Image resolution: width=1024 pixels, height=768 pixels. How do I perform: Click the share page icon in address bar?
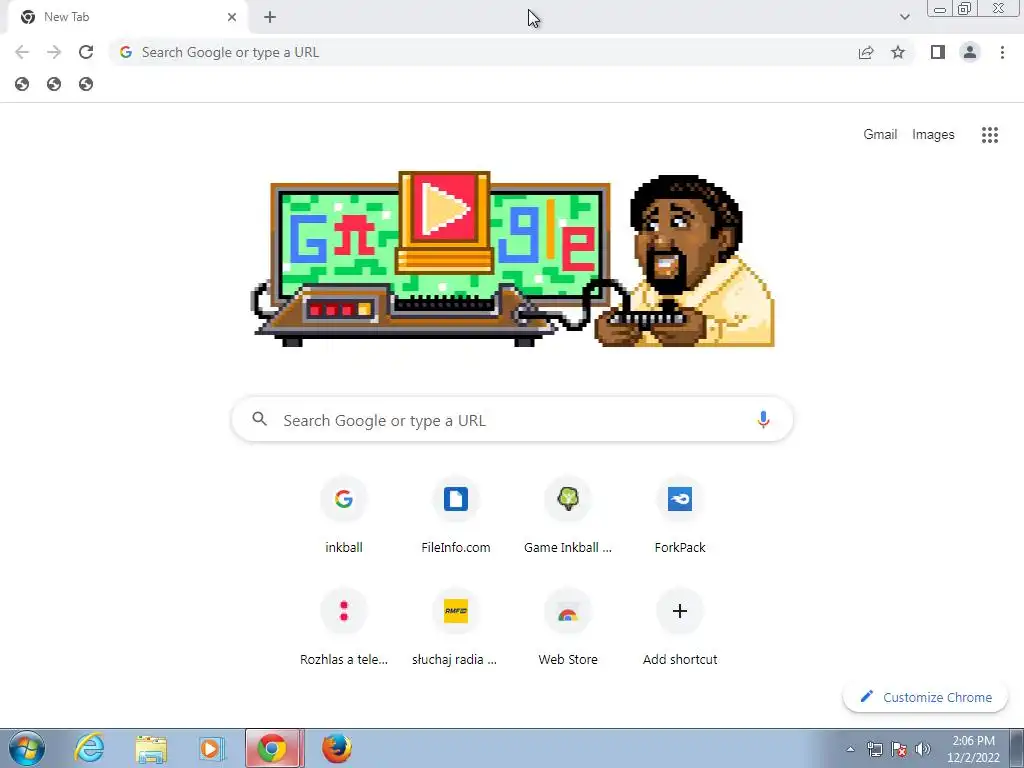pos(866,52)
